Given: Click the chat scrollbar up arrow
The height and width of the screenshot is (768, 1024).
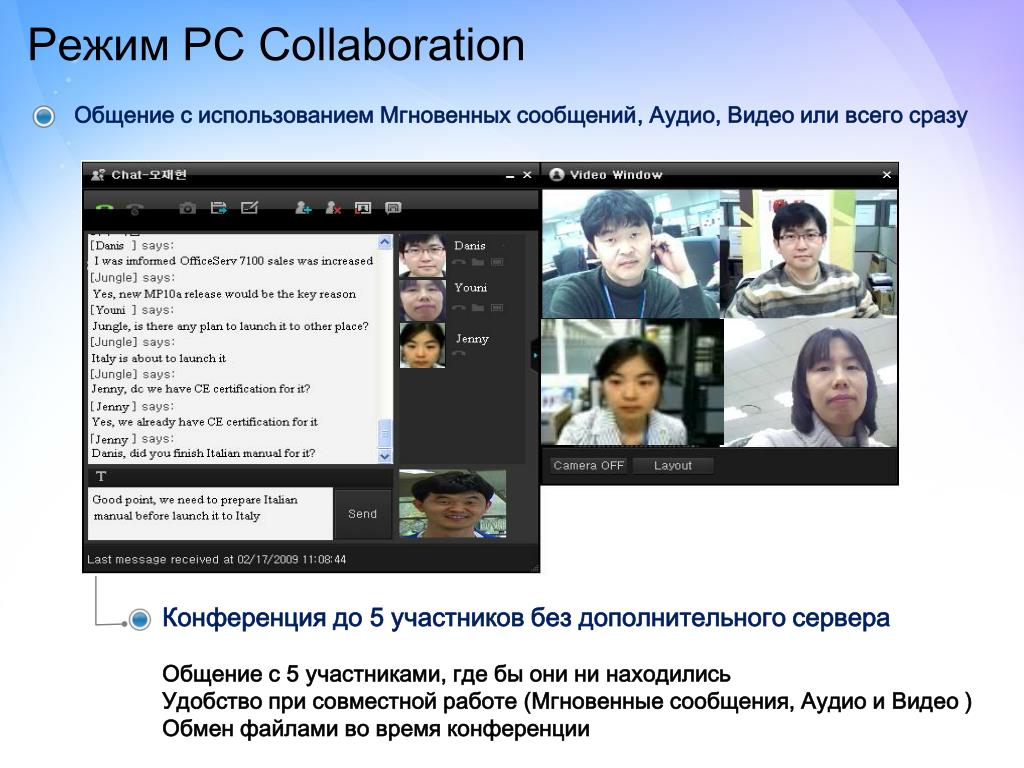Looking at the screenshot, I should pos(385,242).
